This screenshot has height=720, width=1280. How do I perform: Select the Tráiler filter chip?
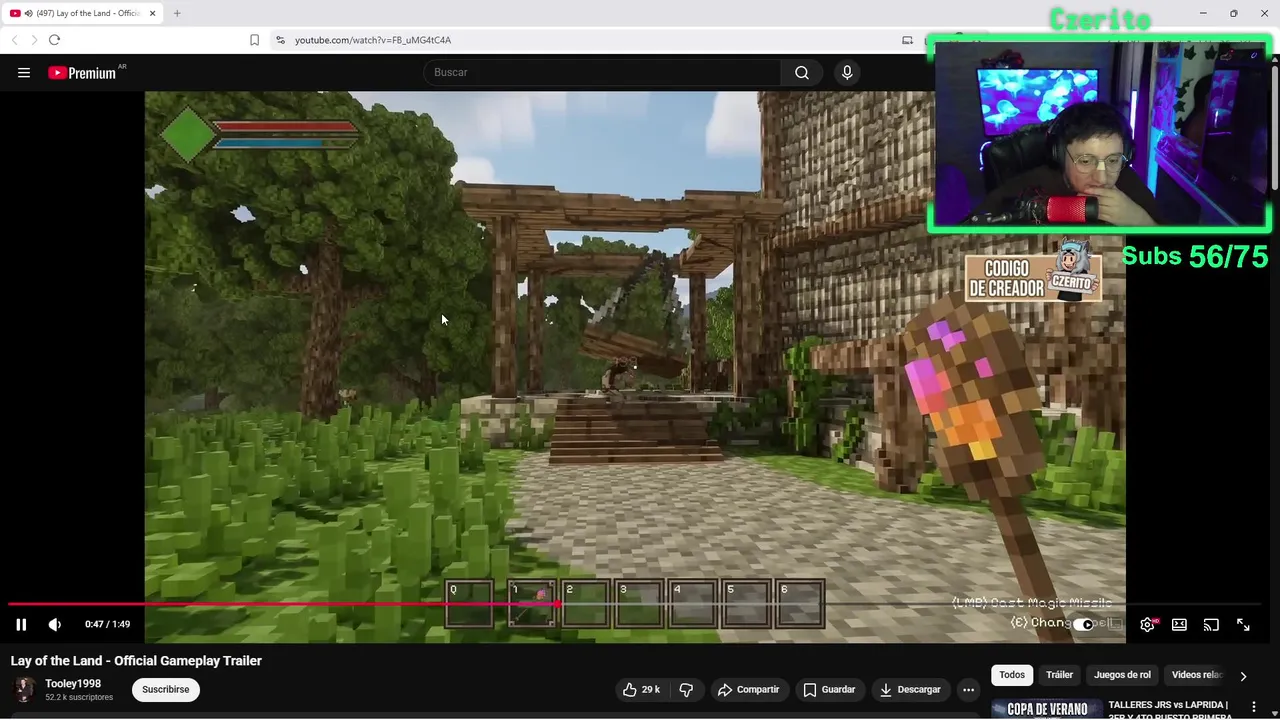coord(1059,675)
